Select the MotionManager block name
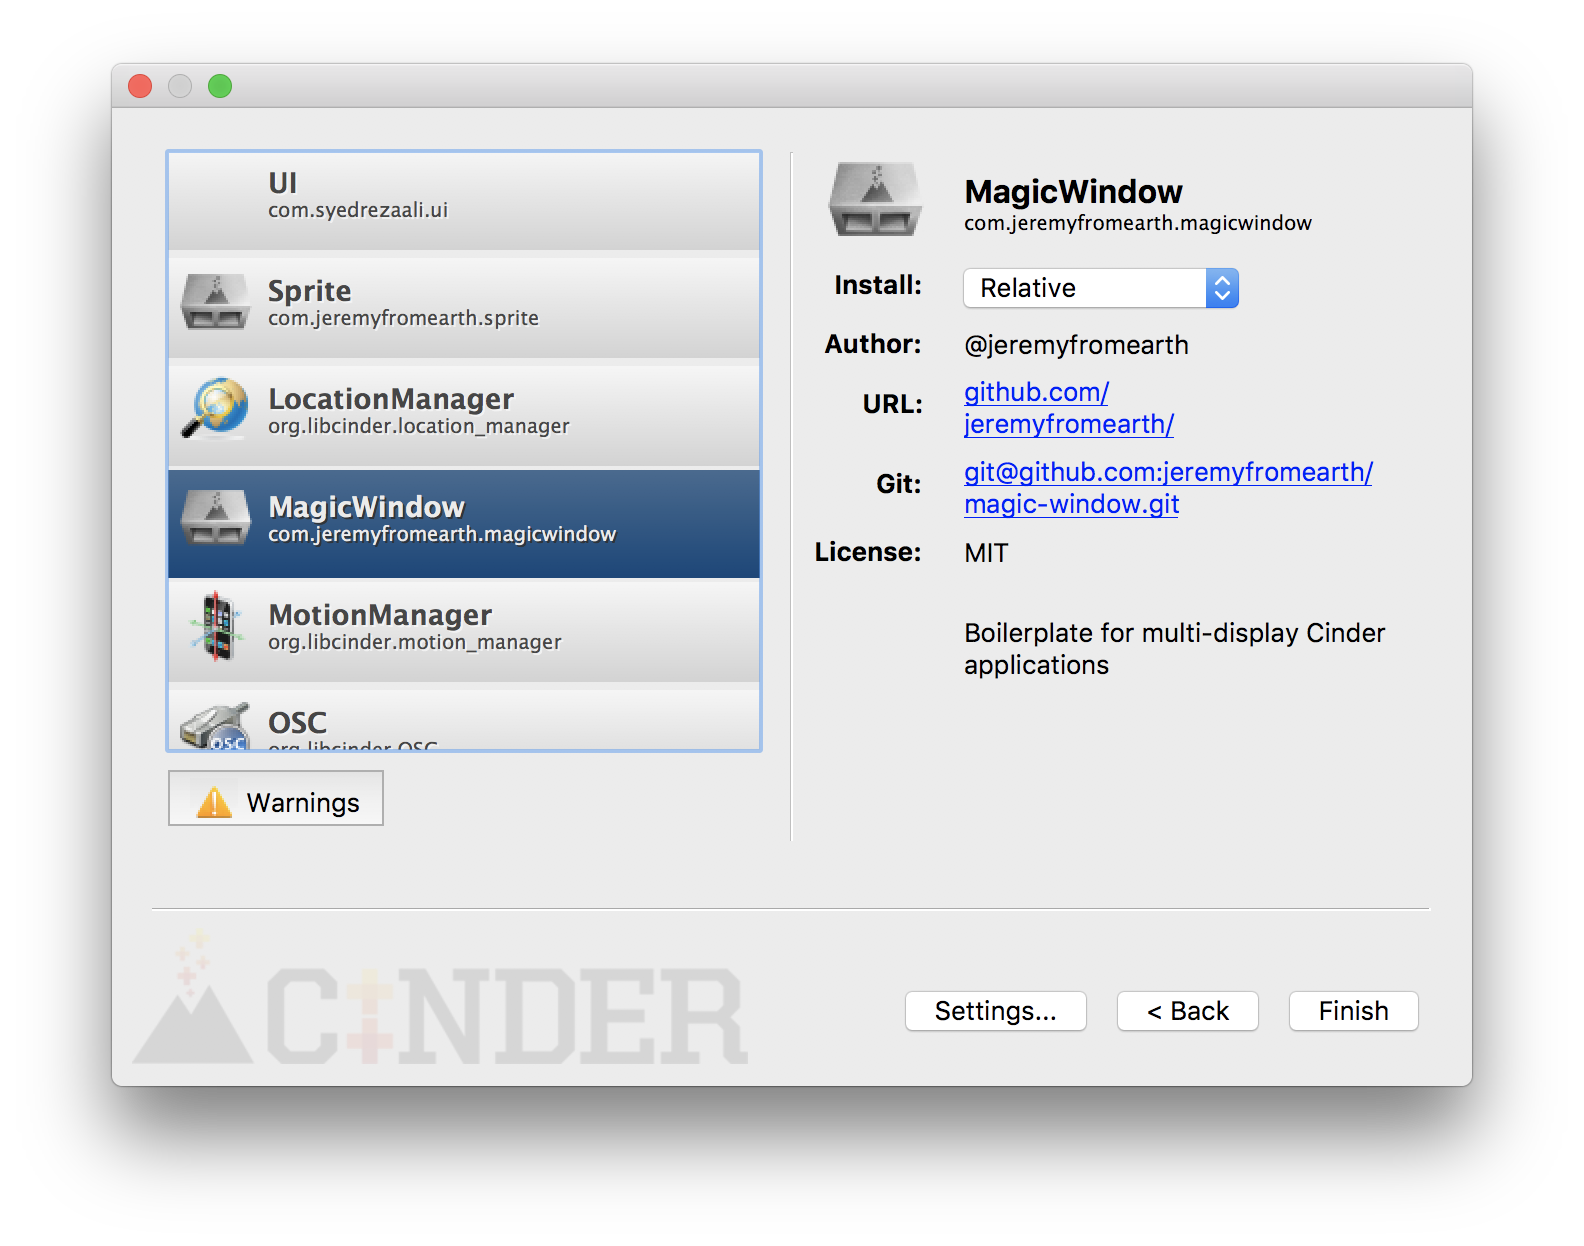The image size is (1584, 1246). [380, 615]
